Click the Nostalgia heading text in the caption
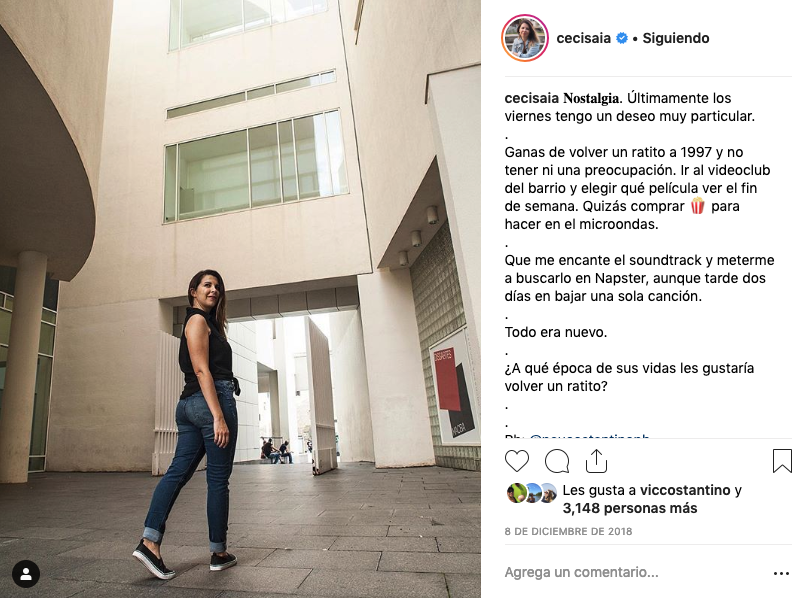The image size is (795, 598). tap(592, 98)
